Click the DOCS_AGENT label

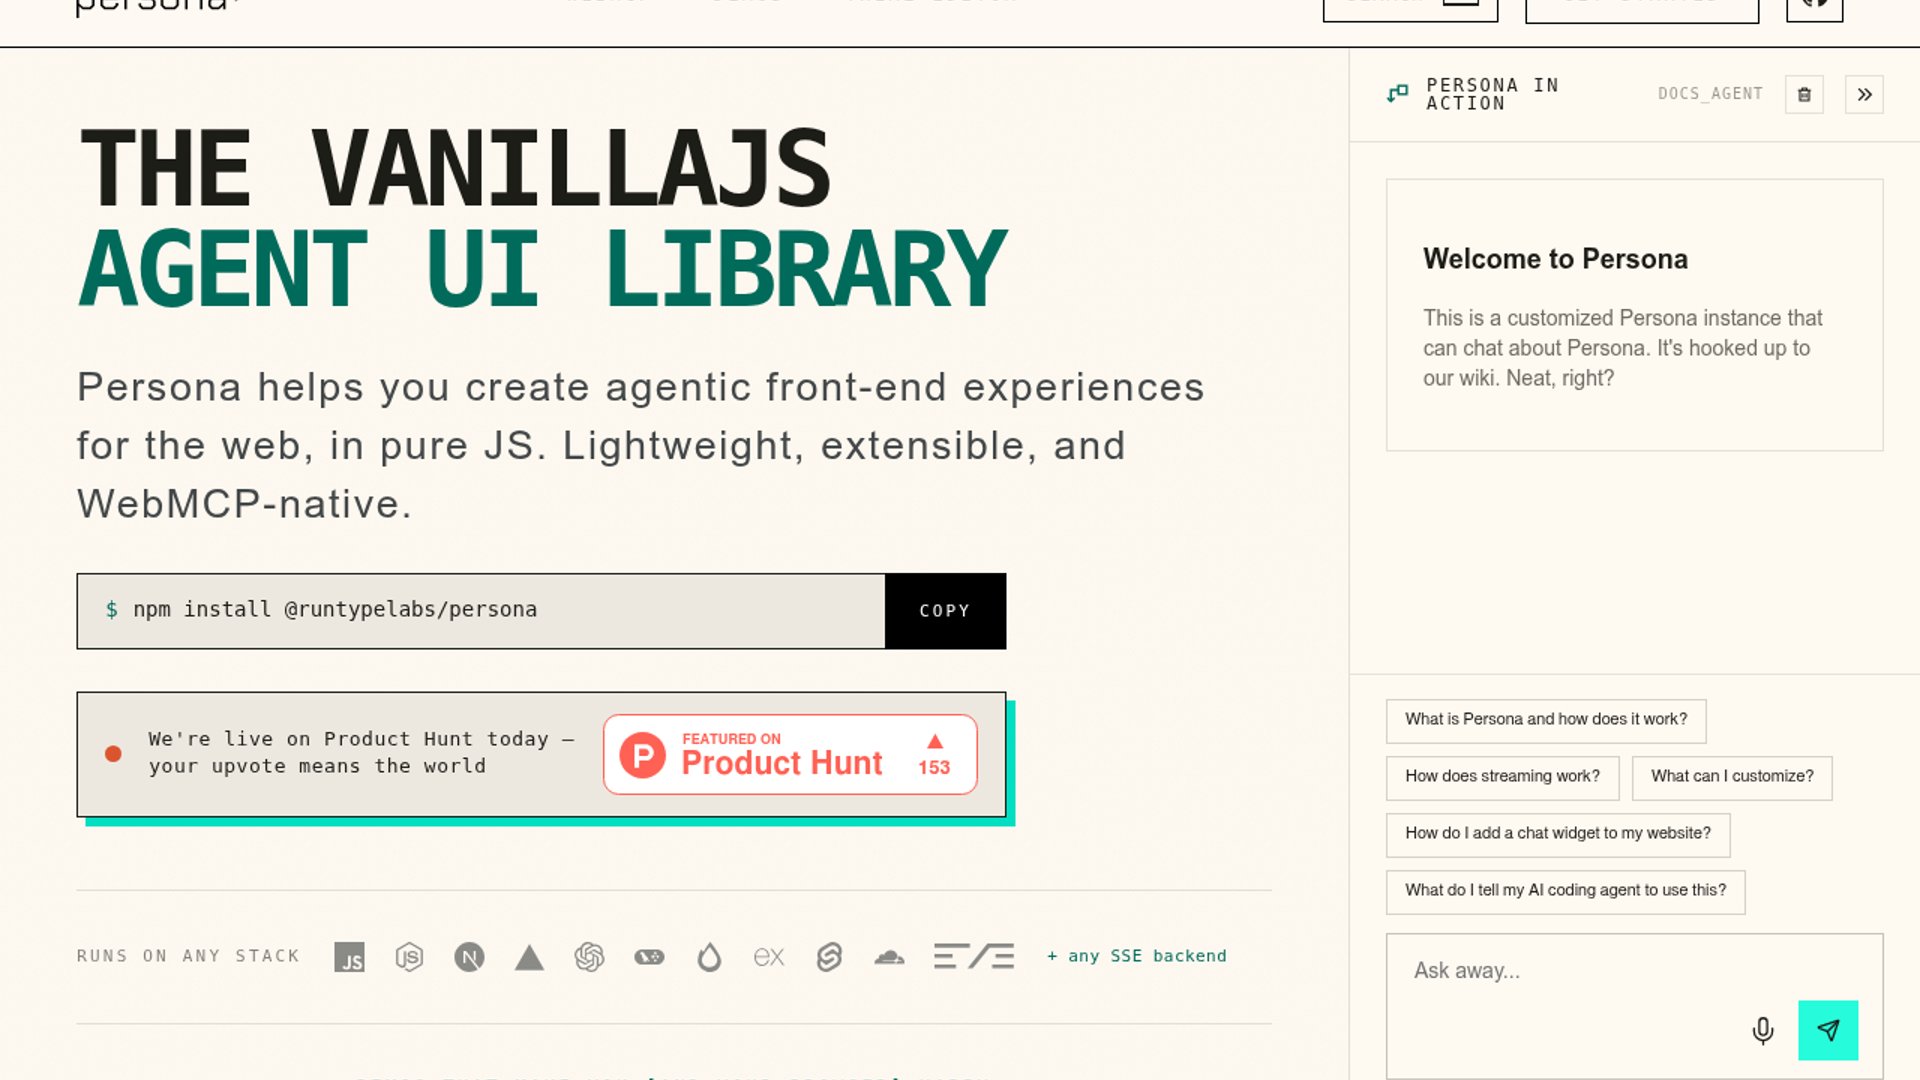(1710, 94)
